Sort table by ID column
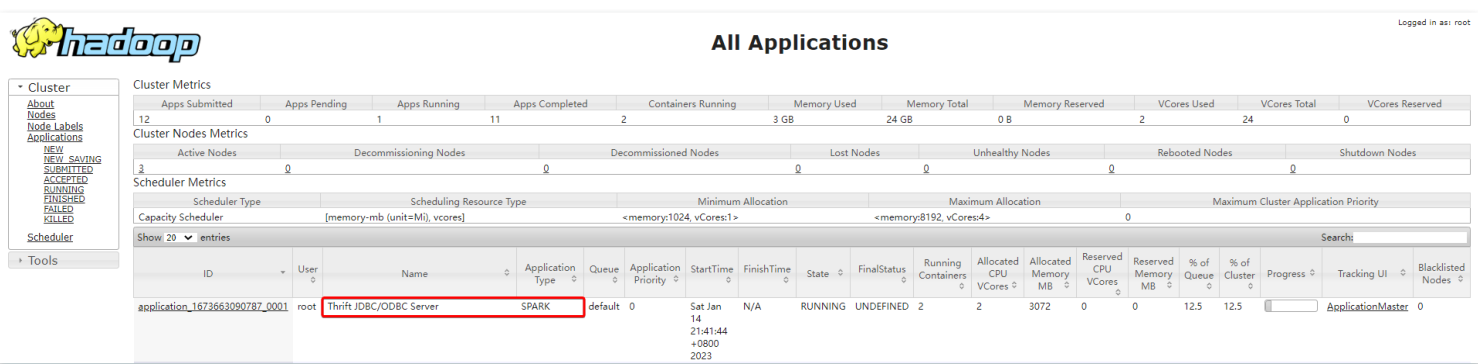 [x=213, y=273]
